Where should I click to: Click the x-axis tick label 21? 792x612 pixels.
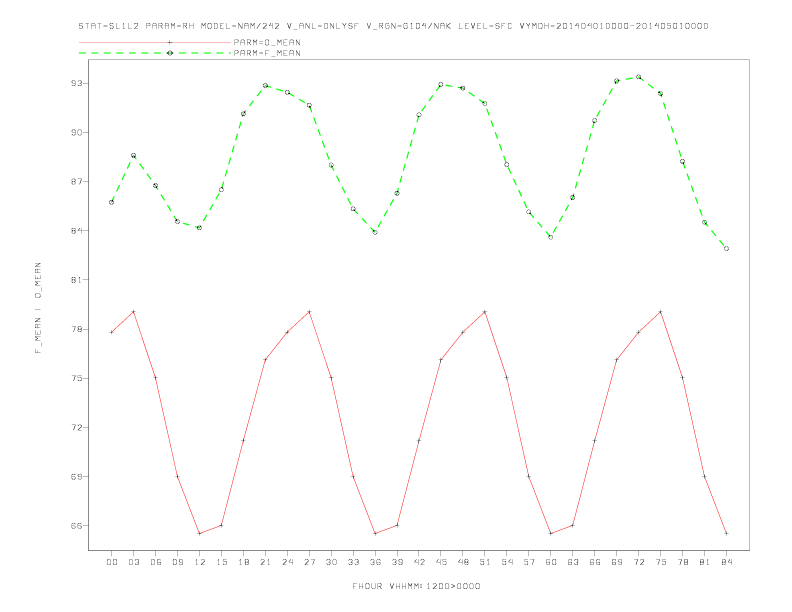point(265,562)
